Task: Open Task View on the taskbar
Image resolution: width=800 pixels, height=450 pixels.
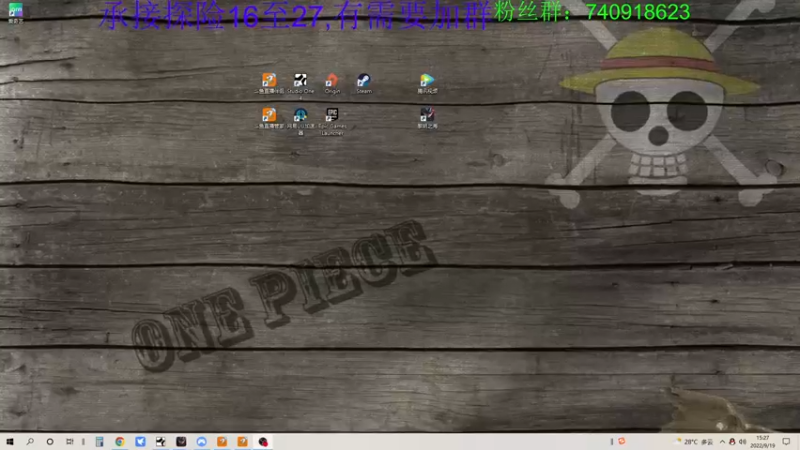Action: point(69,442)
